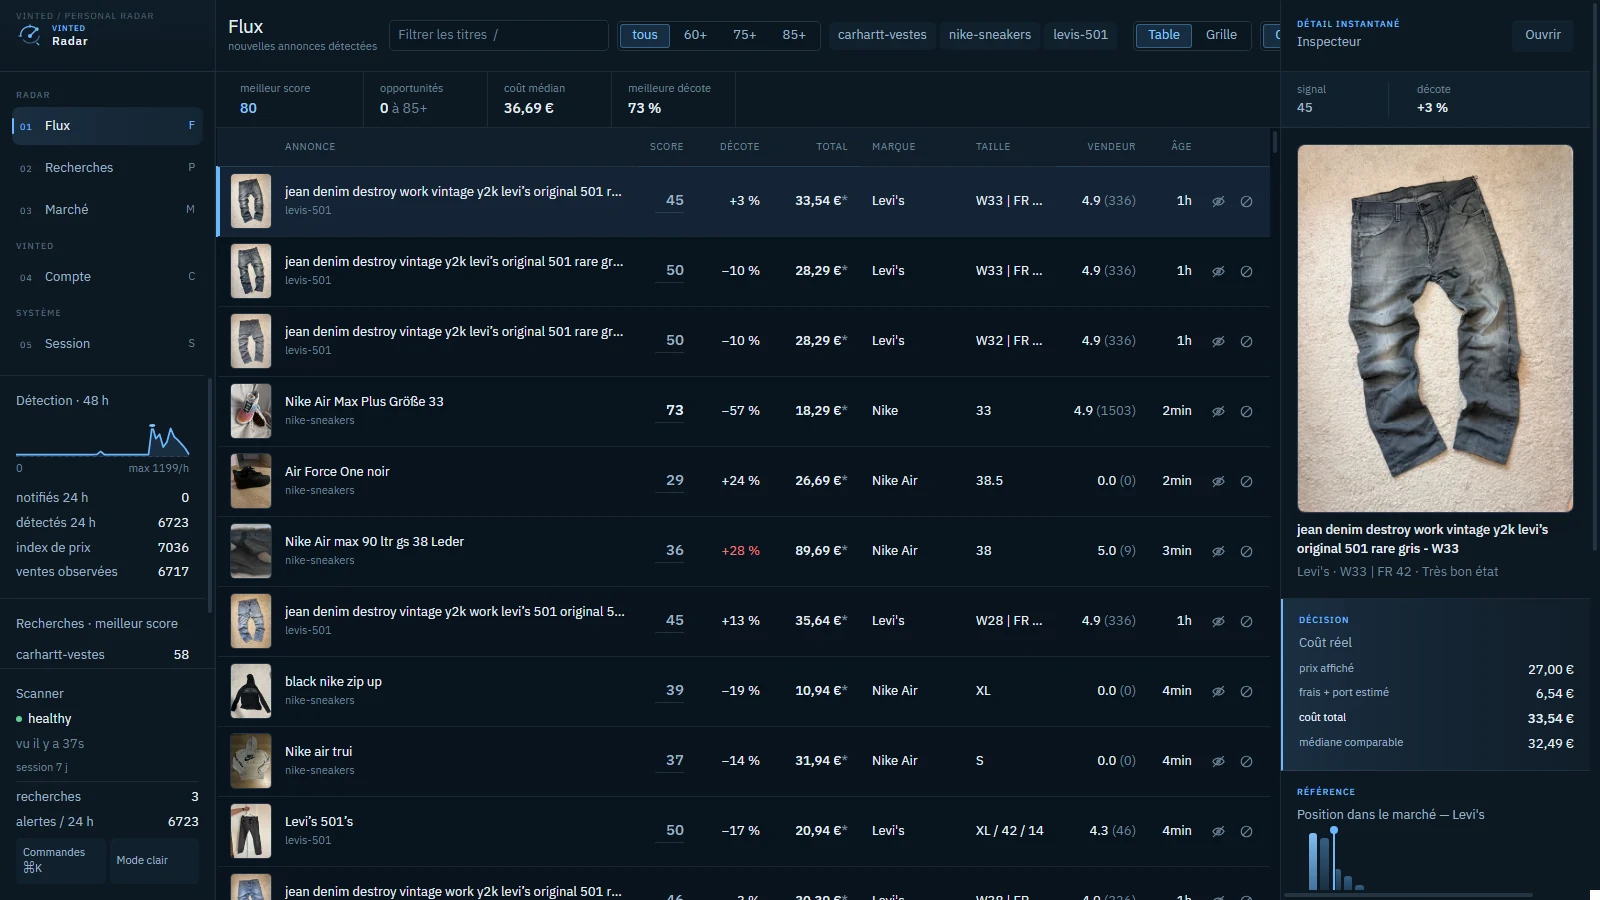This screenshot has width=1600, height=900.
Task: Click the 'coût total' value 33,54 € in the inspector
Action: (1550, 718)
